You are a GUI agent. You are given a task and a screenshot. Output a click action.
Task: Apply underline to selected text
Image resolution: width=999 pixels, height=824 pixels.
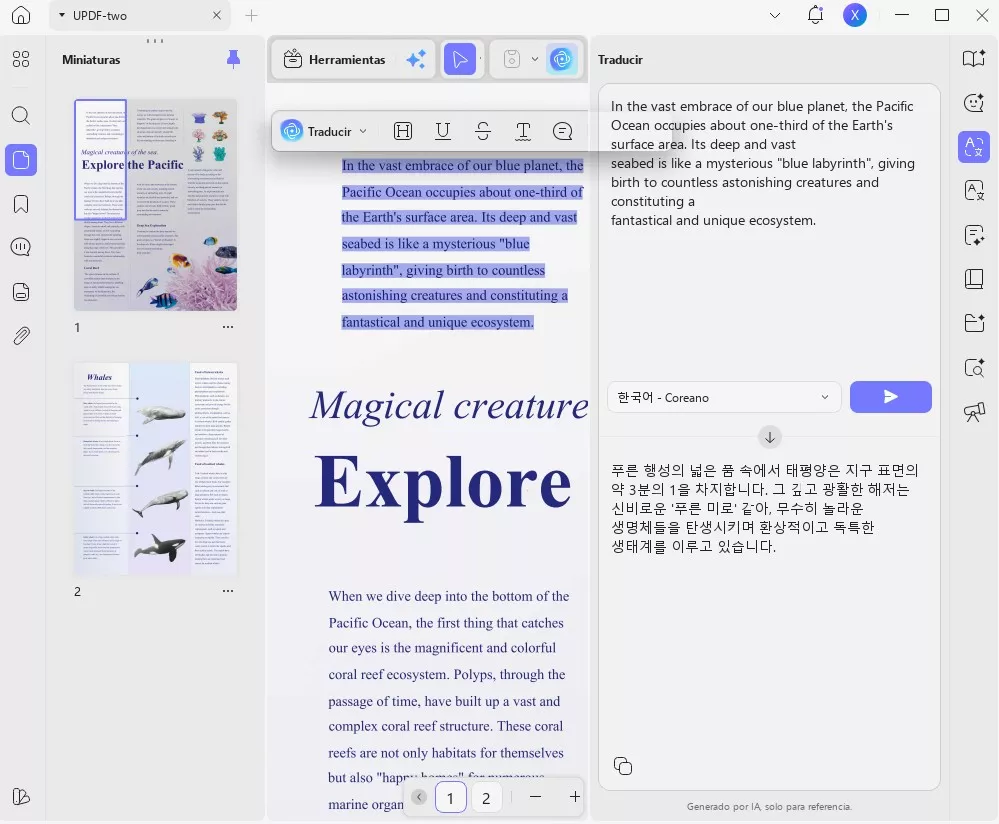point(443,131)
